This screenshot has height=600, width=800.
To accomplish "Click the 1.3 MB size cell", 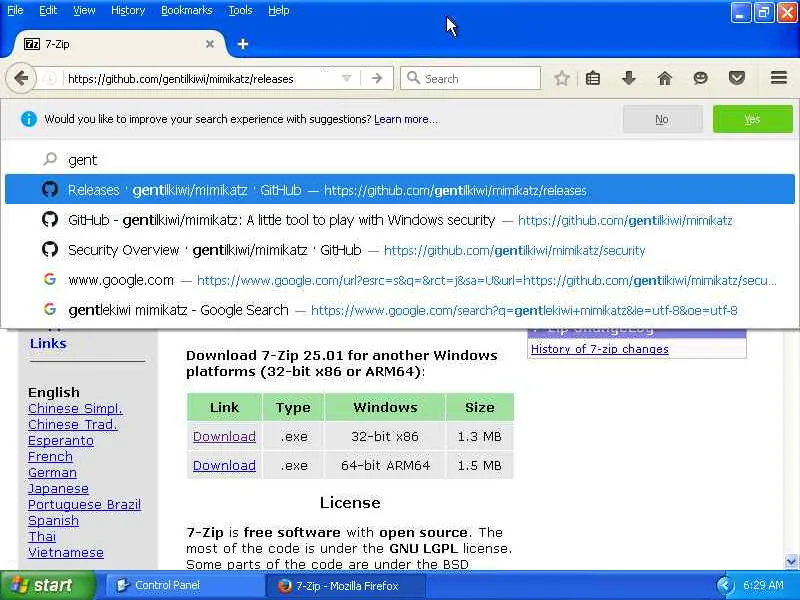I will [x=480, y=437].
